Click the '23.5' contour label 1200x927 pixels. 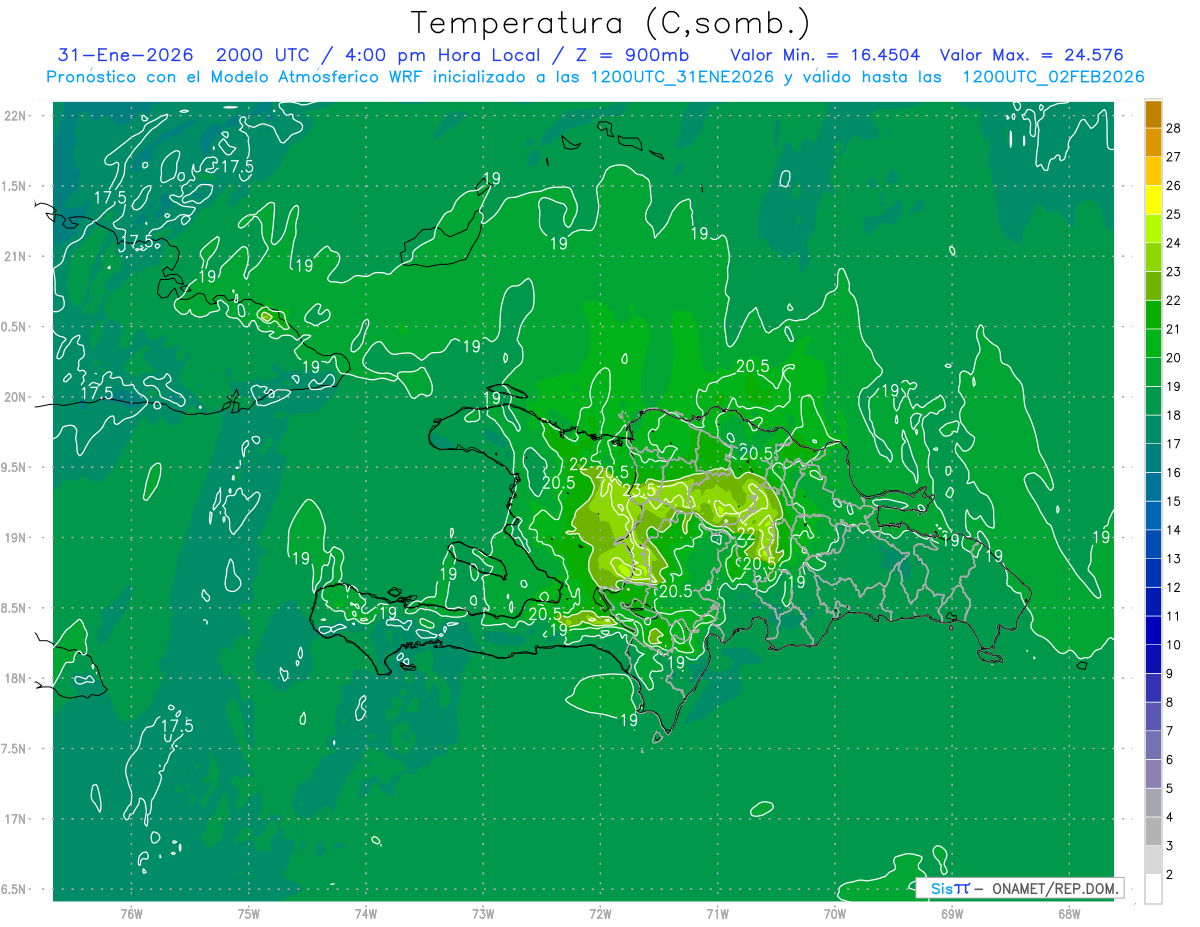tap(638, 491)
